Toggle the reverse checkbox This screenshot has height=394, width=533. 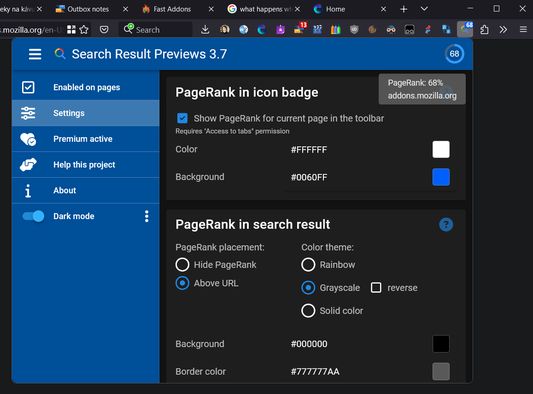tap(376, 288)
